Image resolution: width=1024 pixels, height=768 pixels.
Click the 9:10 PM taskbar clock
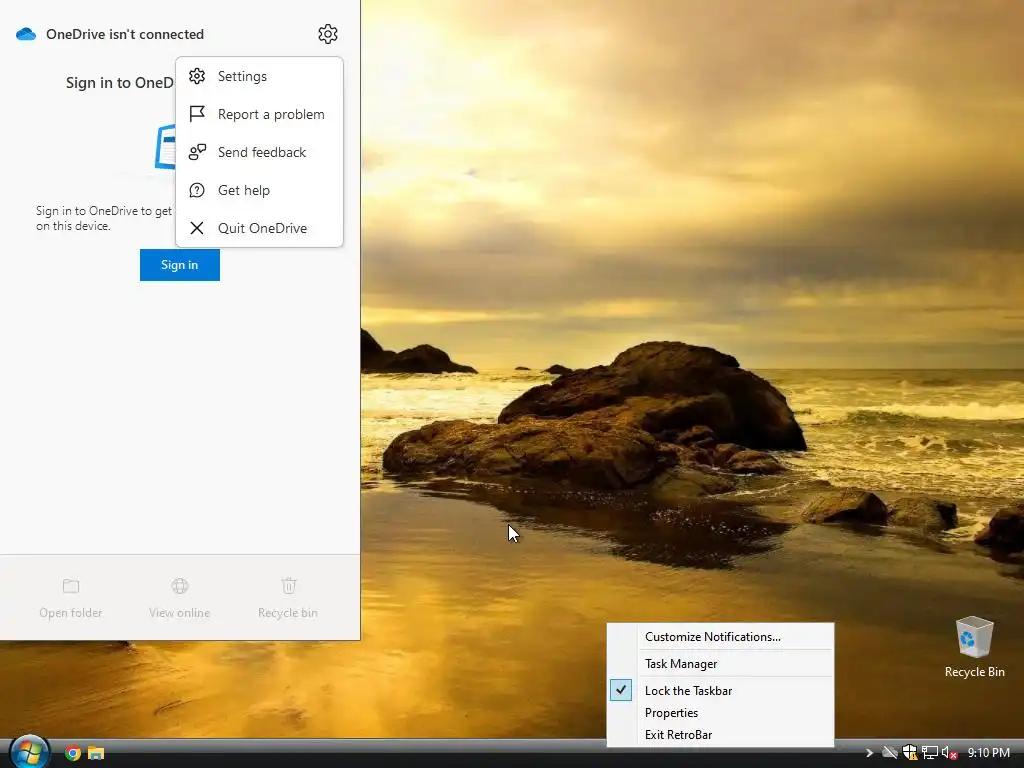pyautogui.click(x=988, y=753)
